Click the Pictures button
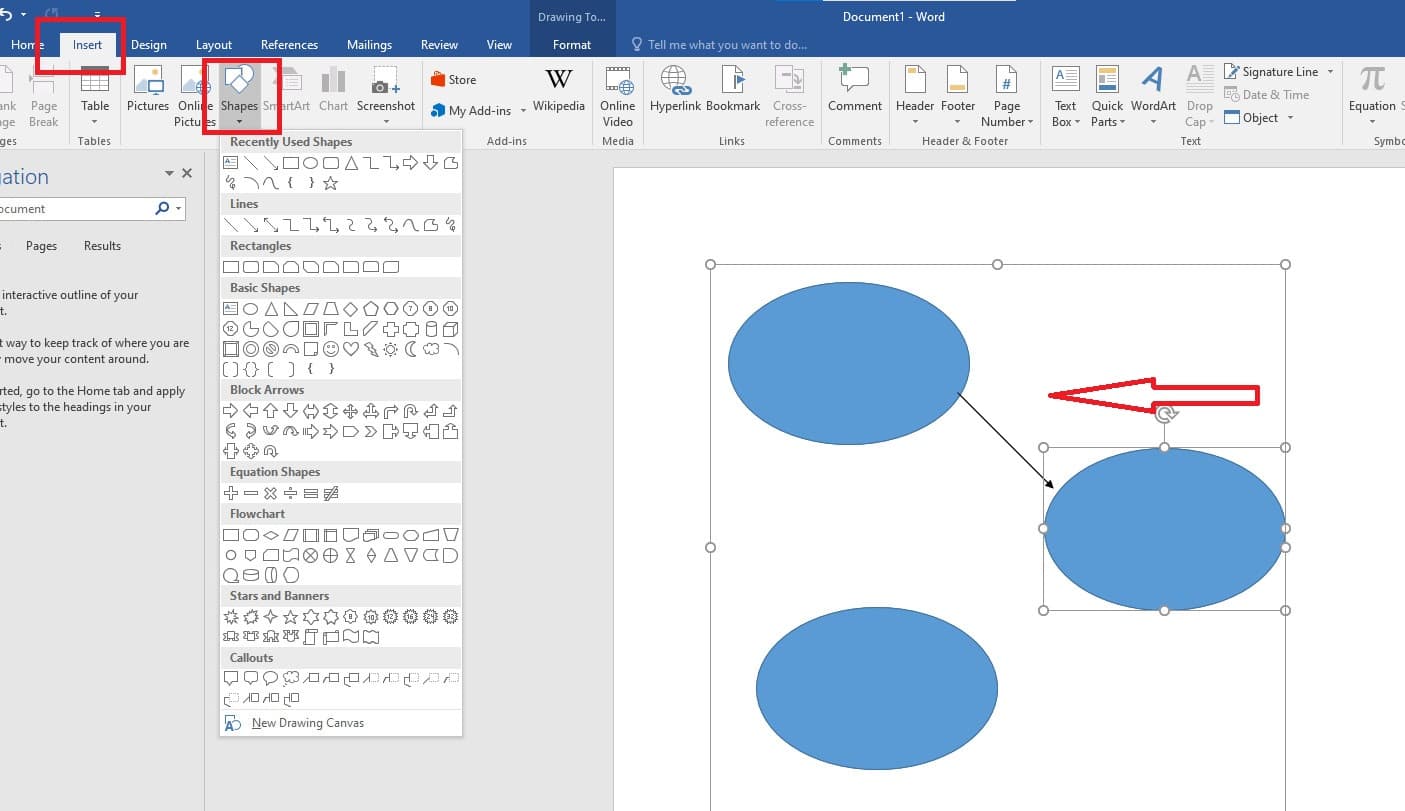The width and height of the screenshot is (1405, 811). (x=148, y=90)
